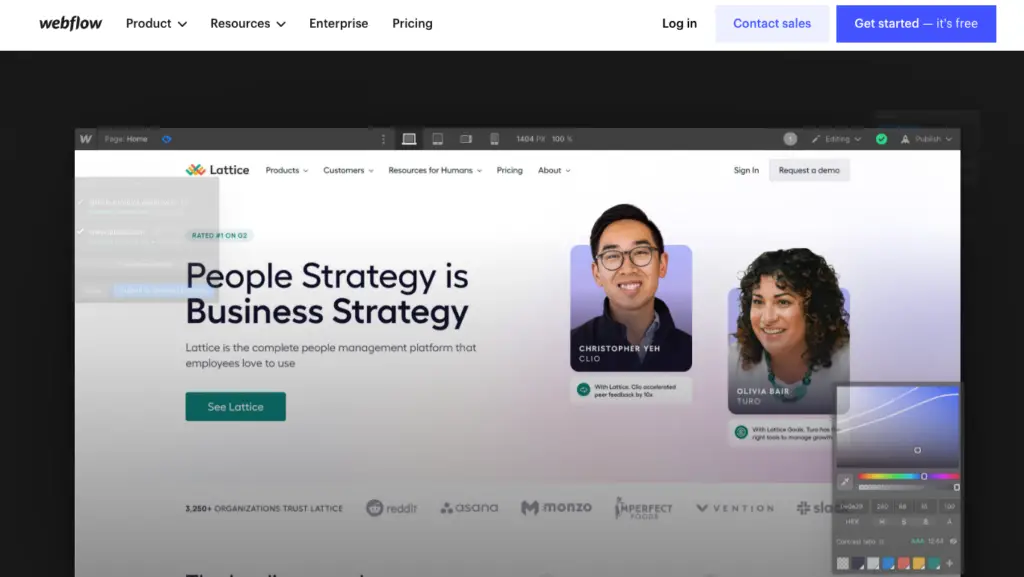1024x577 pixels.
Task: Open the three-dot more options menu
Action: [383, 139]
